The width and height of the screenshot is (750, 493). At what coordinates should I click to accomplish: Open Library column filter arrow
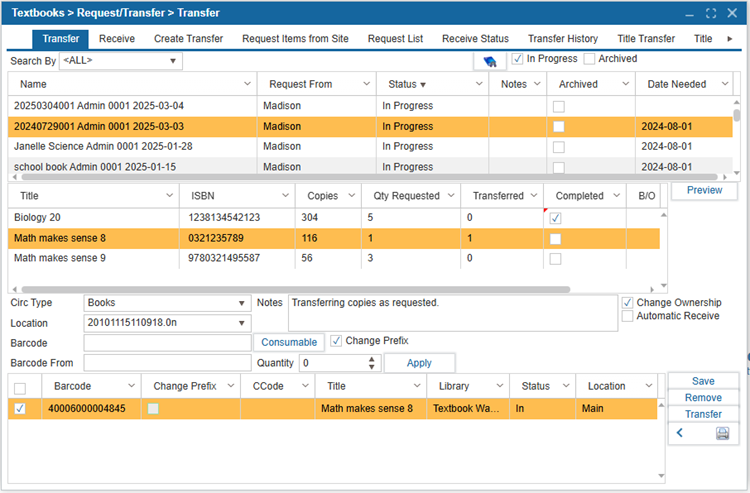[x=499, y=386]
